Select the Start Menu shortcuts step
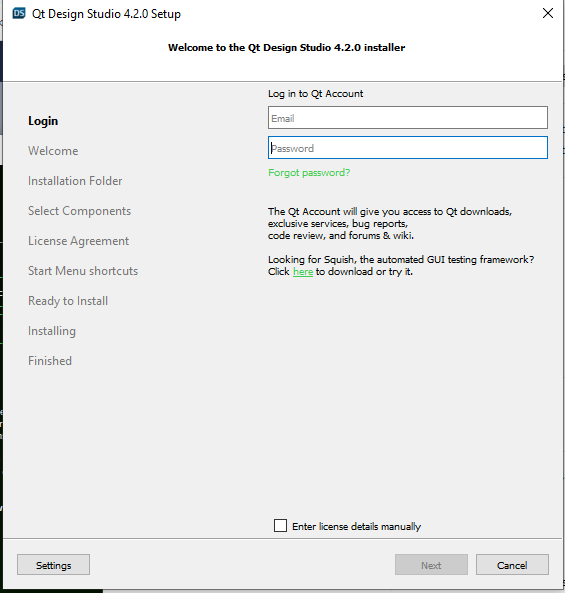565x593 pixels. [x=83, y=271]
